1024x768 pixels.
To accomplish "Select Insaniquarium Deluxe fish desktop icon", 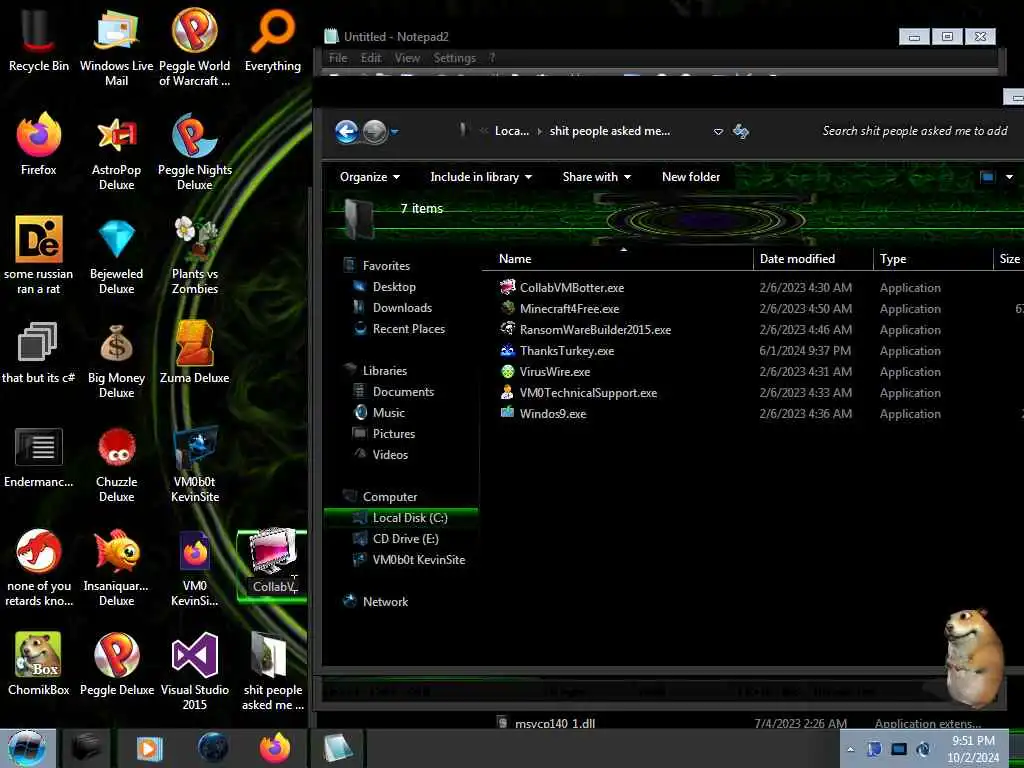I will [x=116, y=568].
